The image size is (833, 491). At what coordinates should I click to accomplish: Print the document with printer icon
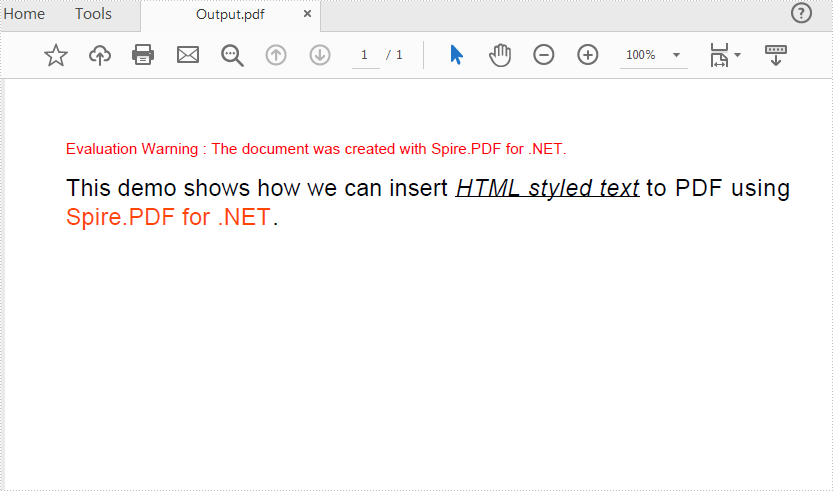click(143, 55)
